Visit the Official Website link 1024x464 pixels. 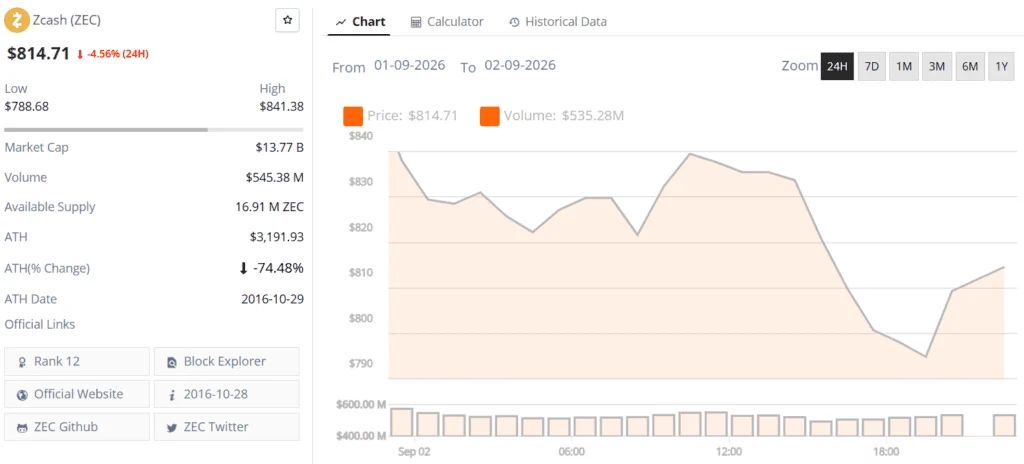77,394
